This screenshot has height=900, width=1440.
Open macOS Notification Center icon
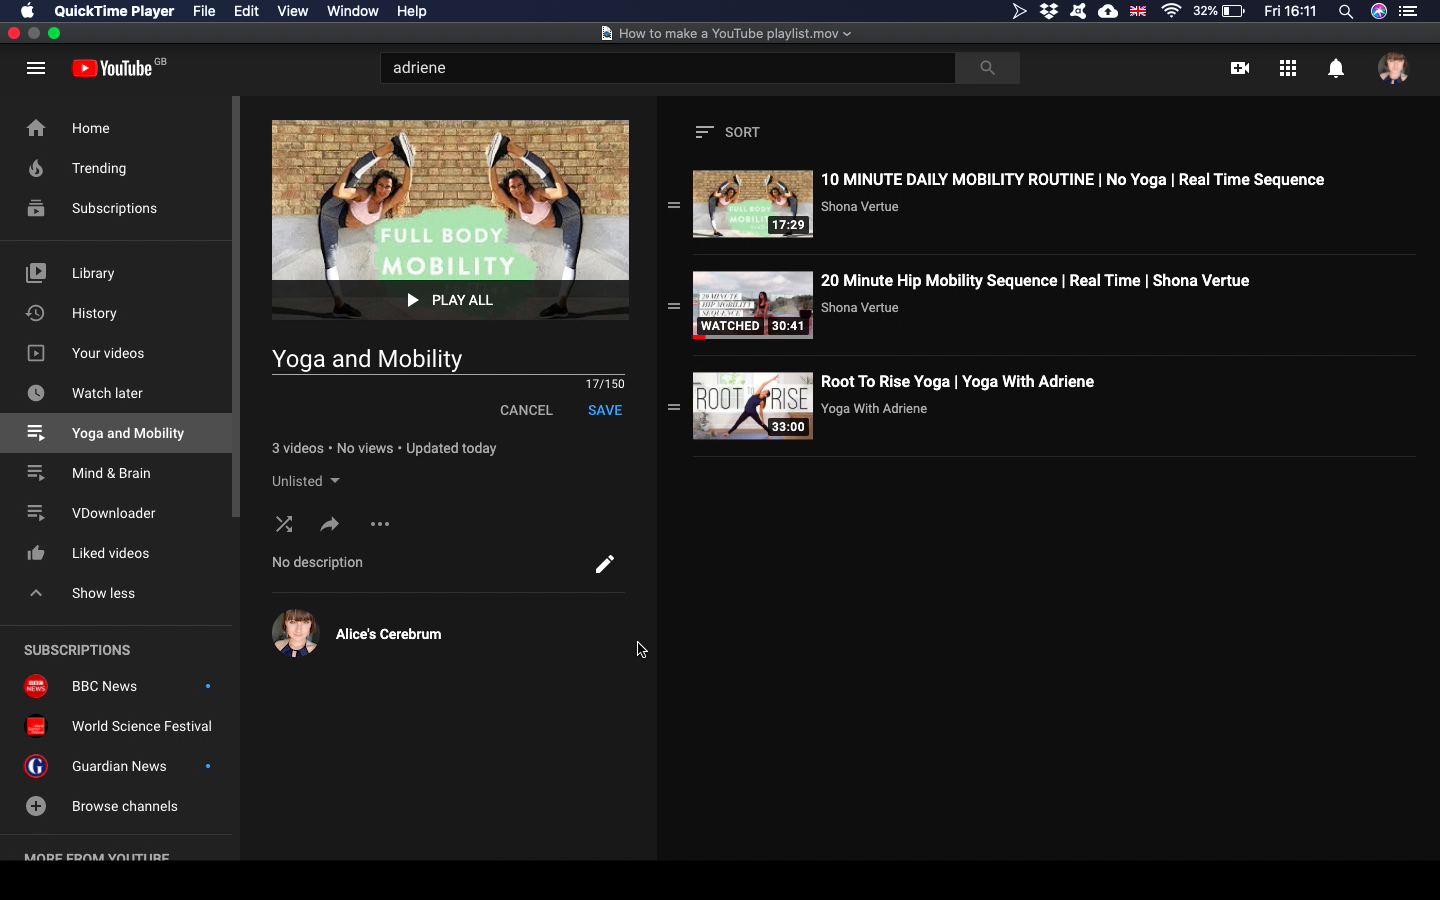coord(1408,11)
